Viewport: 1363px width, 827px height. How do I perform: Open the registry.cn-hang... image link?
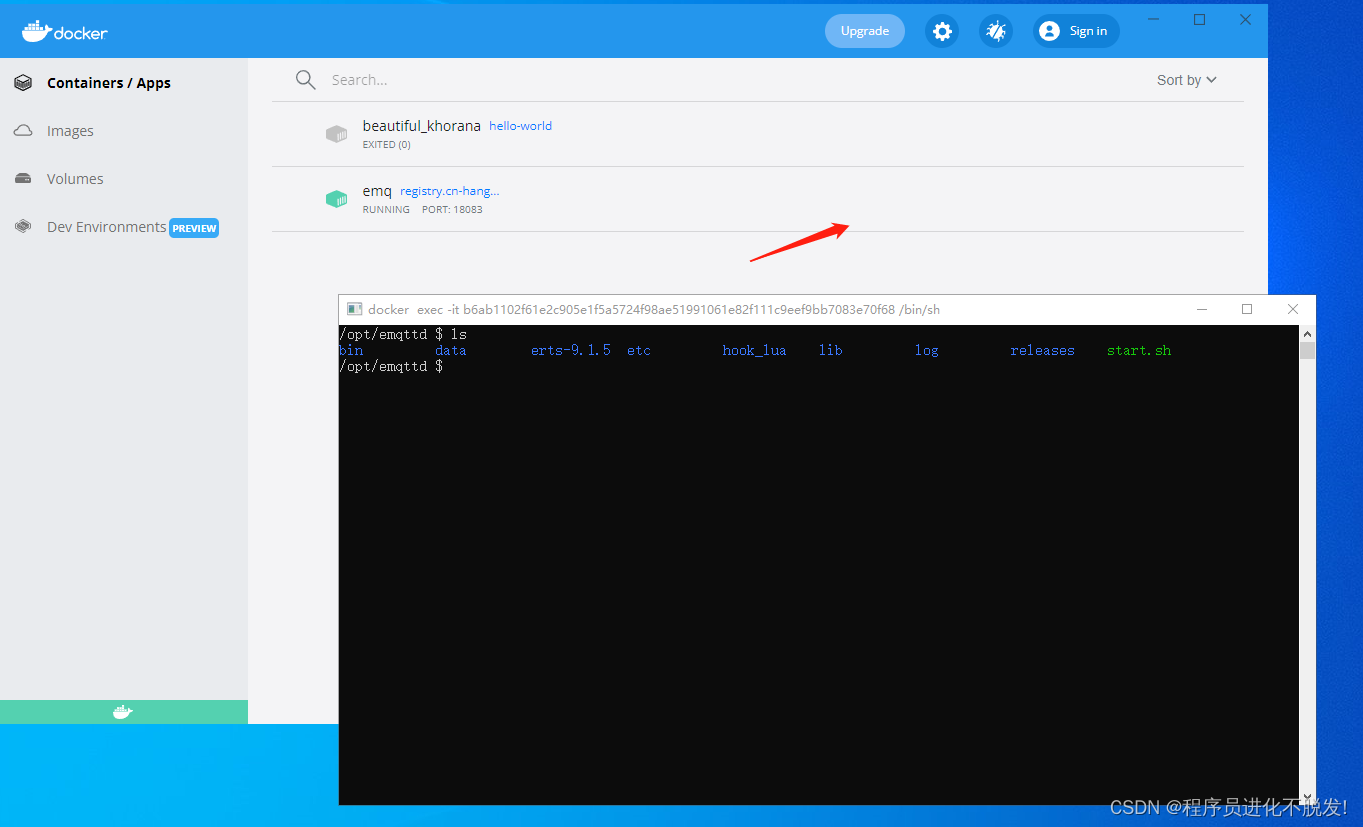pos(449,191)
